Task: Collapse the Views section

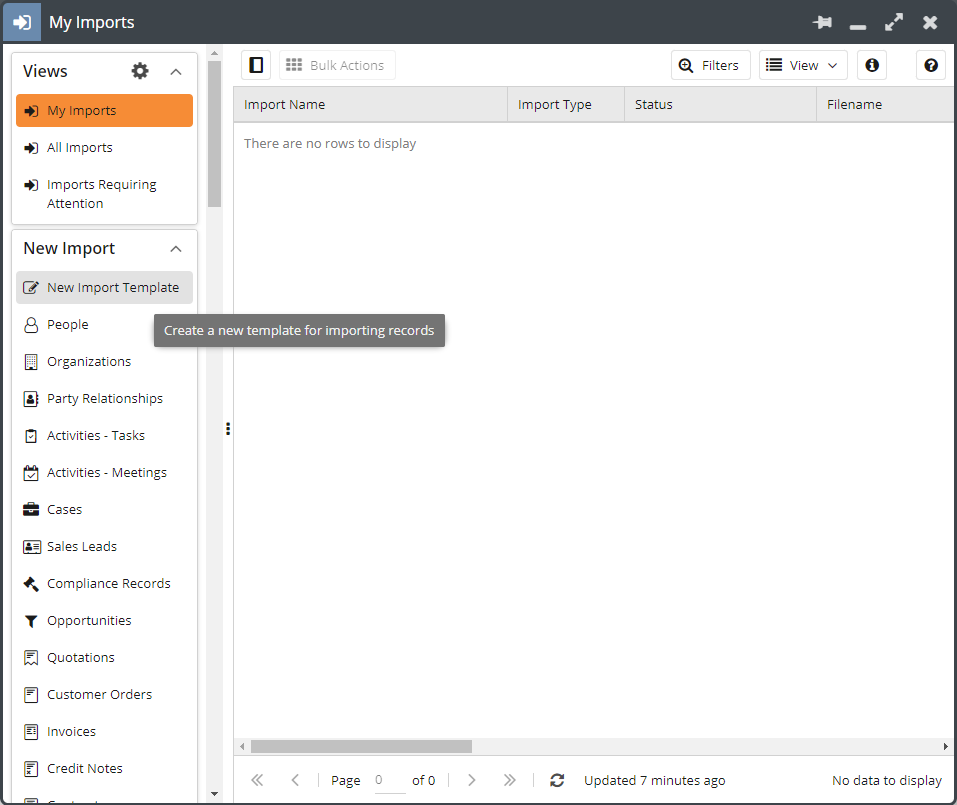Action: click(176, 71)
